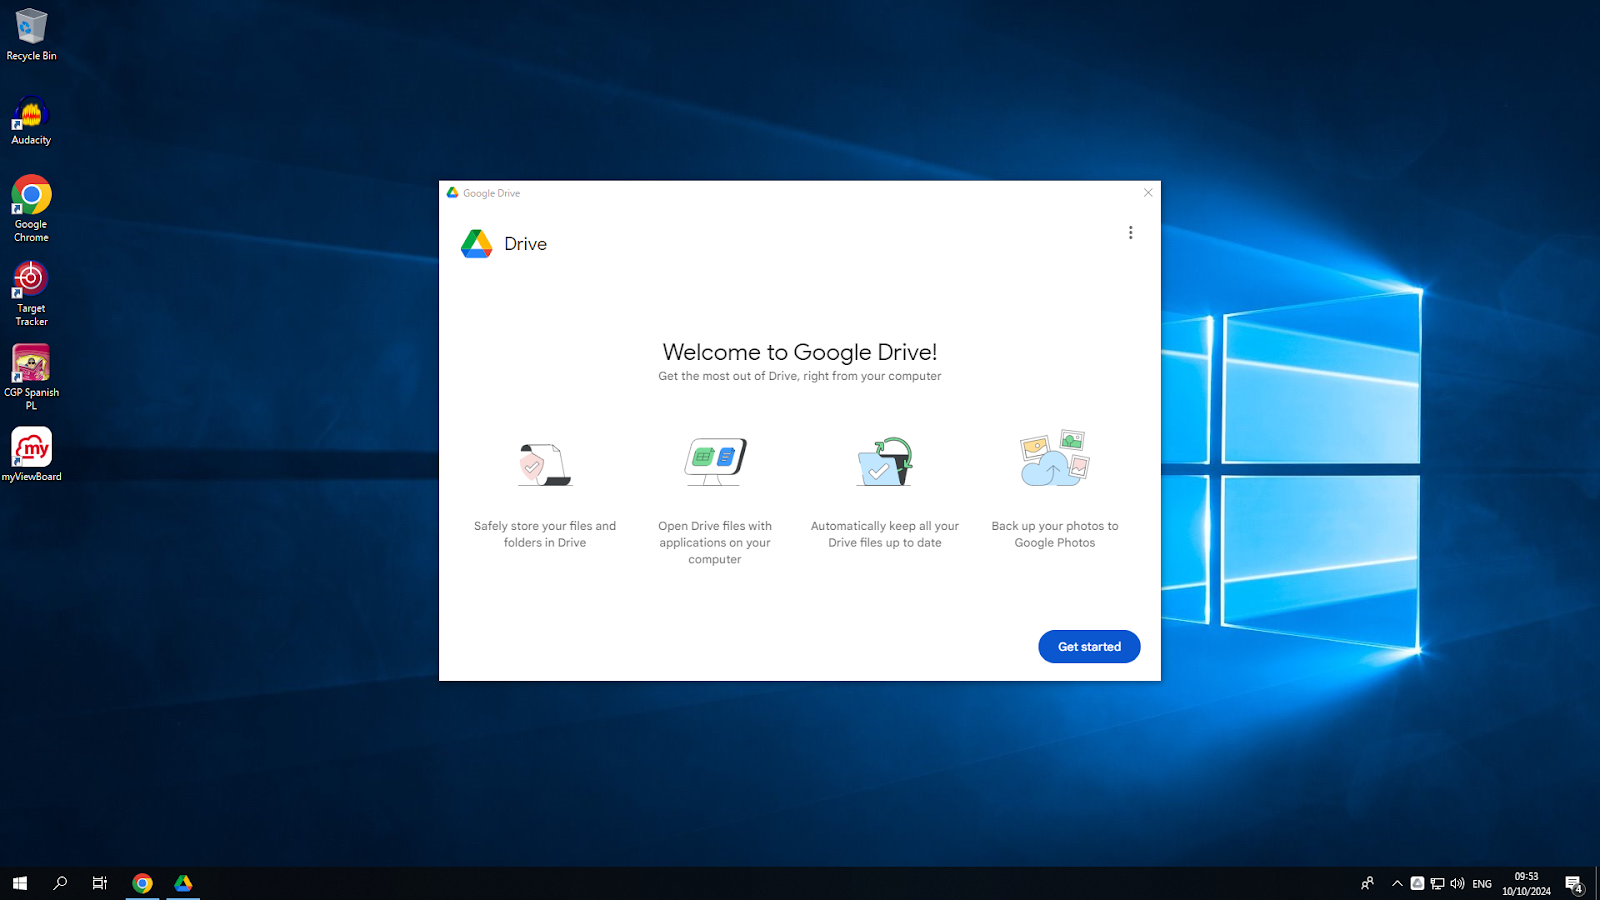Screen dimensions: 1600x900
Task: Open the Action Center notifications
Action: coord(1574,884)
